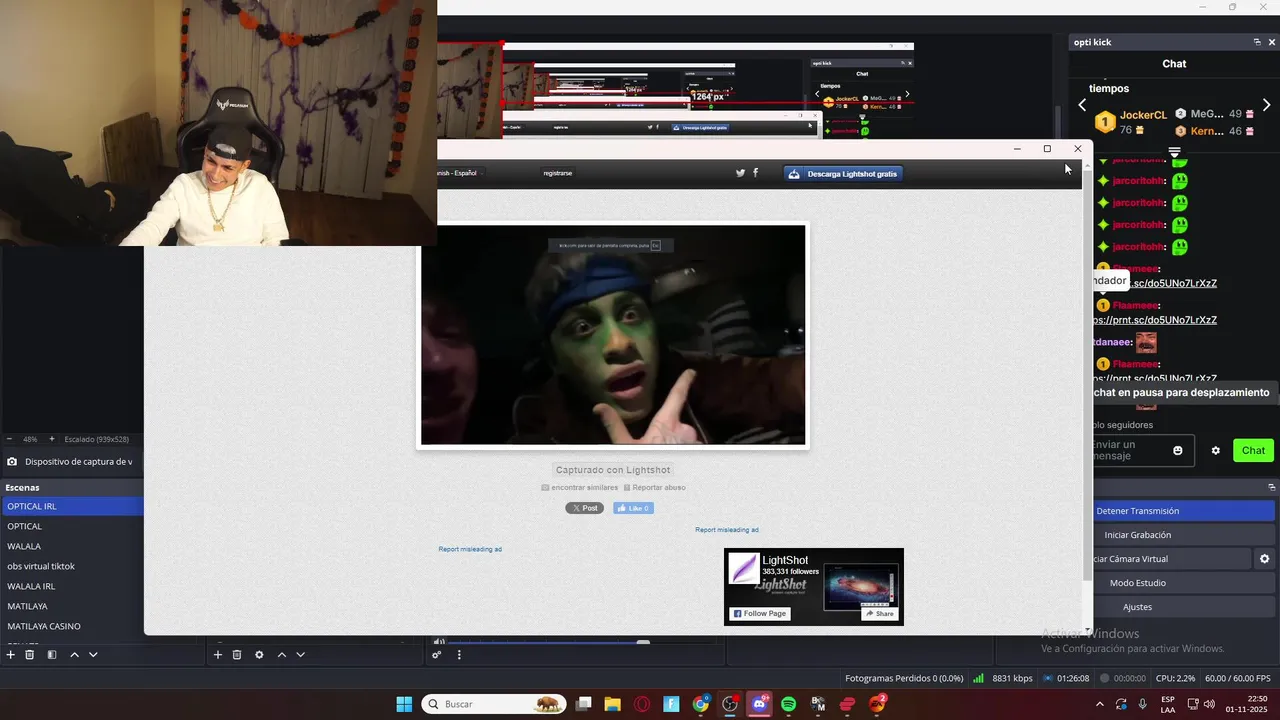Move selected source up
The height and width of the screenshot is (720, 1280).
(x=281, y=654)
